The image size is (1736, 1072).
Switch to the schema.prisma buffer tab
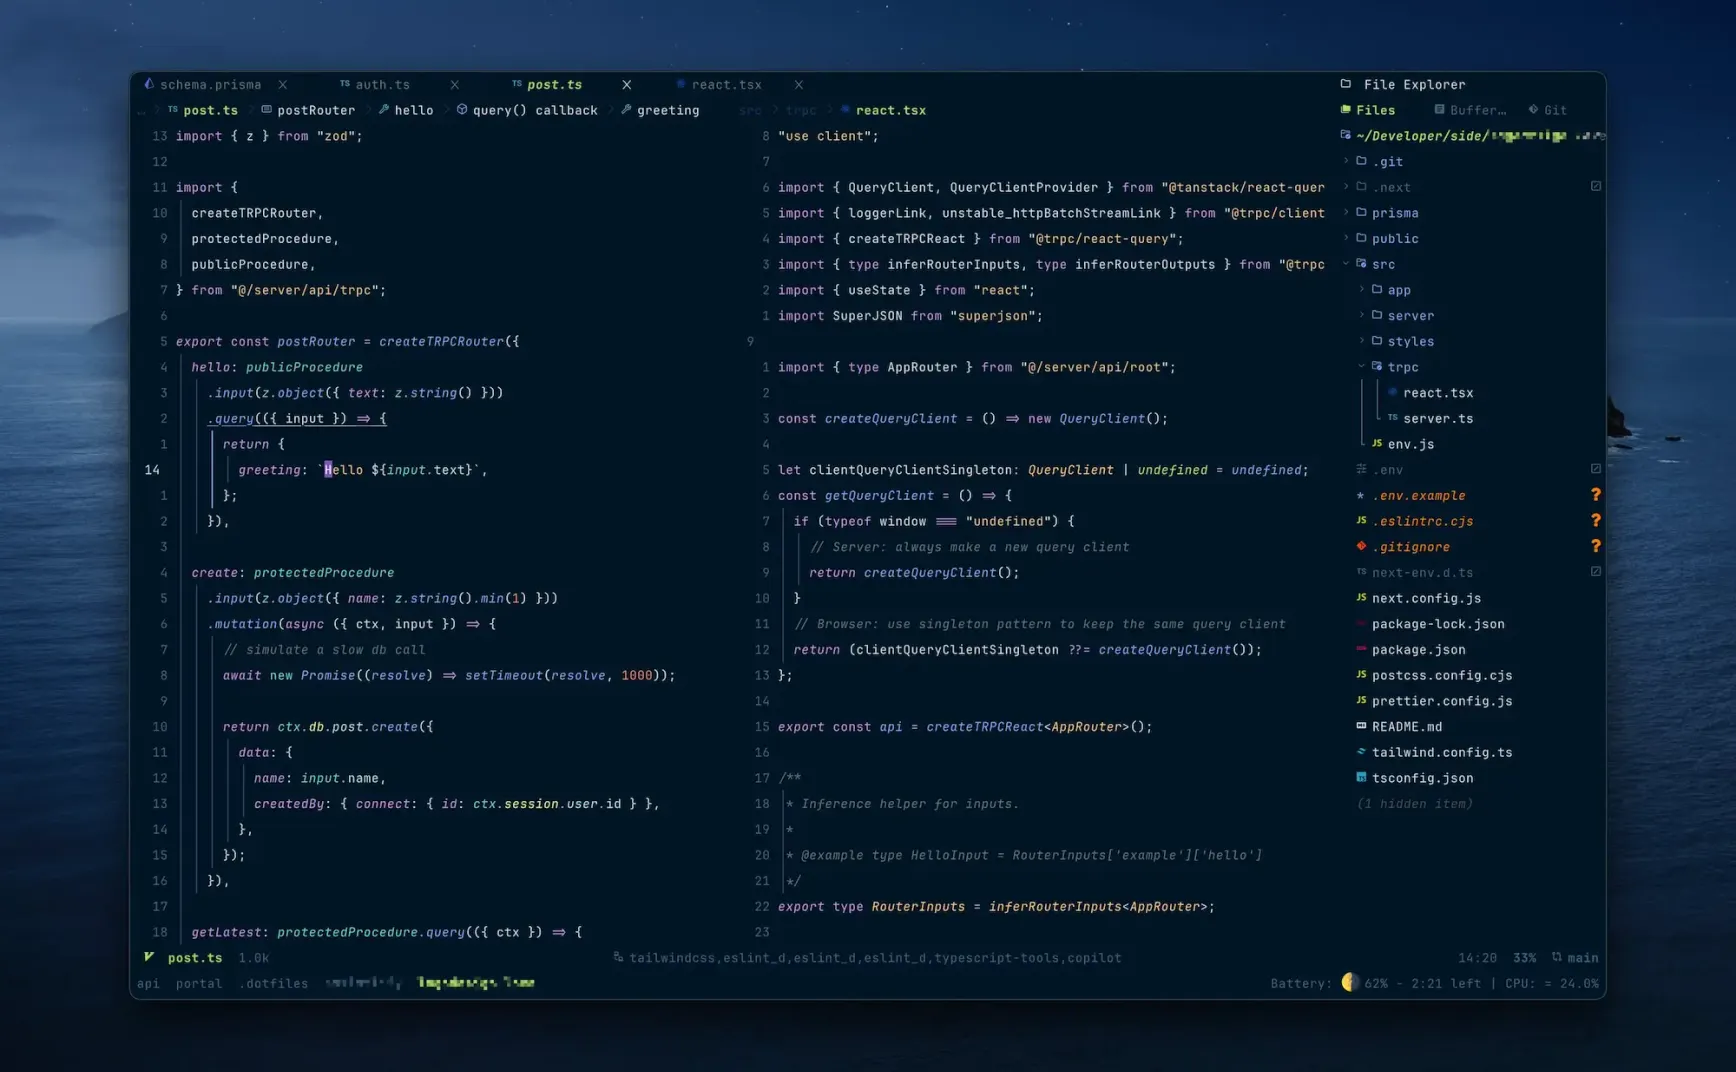pos(210,84)
